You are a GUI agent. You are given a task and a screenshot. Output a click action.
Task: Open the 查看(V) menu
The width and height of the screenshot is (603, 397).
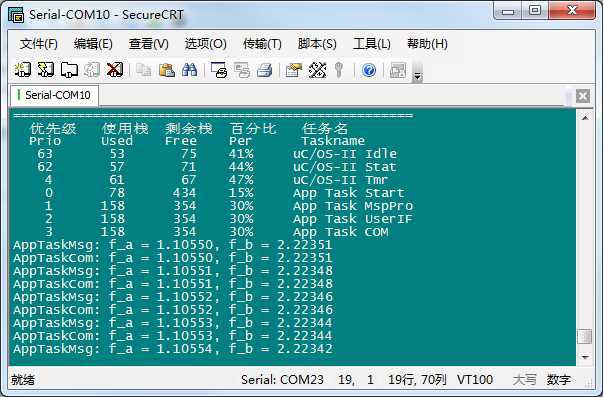[x=148, y=44]
